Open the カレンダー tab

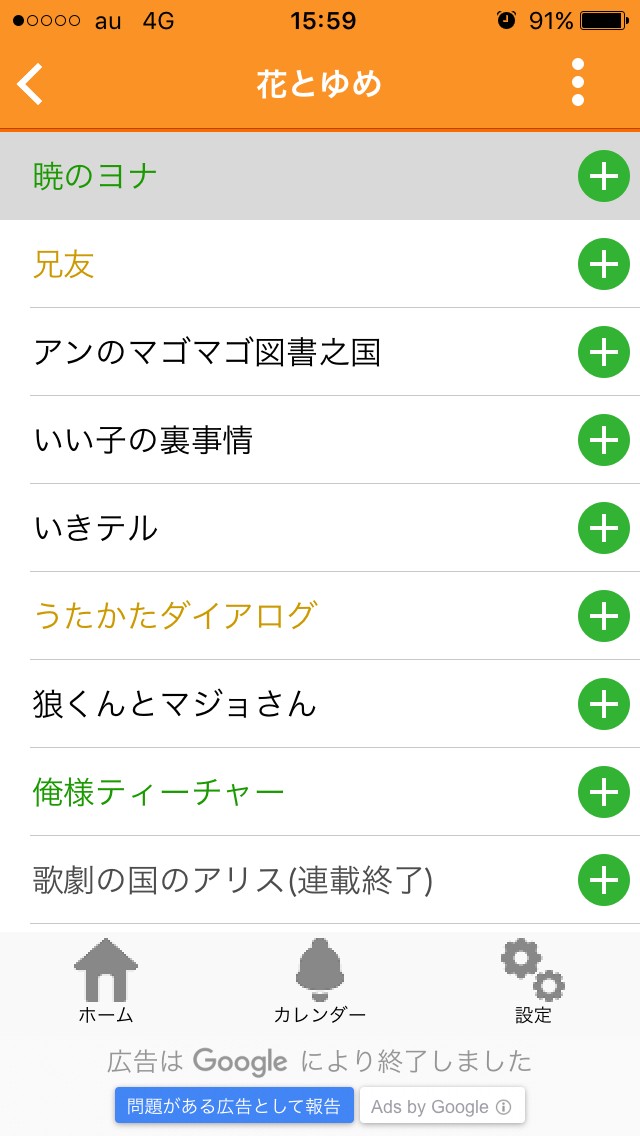click(319, 982)
